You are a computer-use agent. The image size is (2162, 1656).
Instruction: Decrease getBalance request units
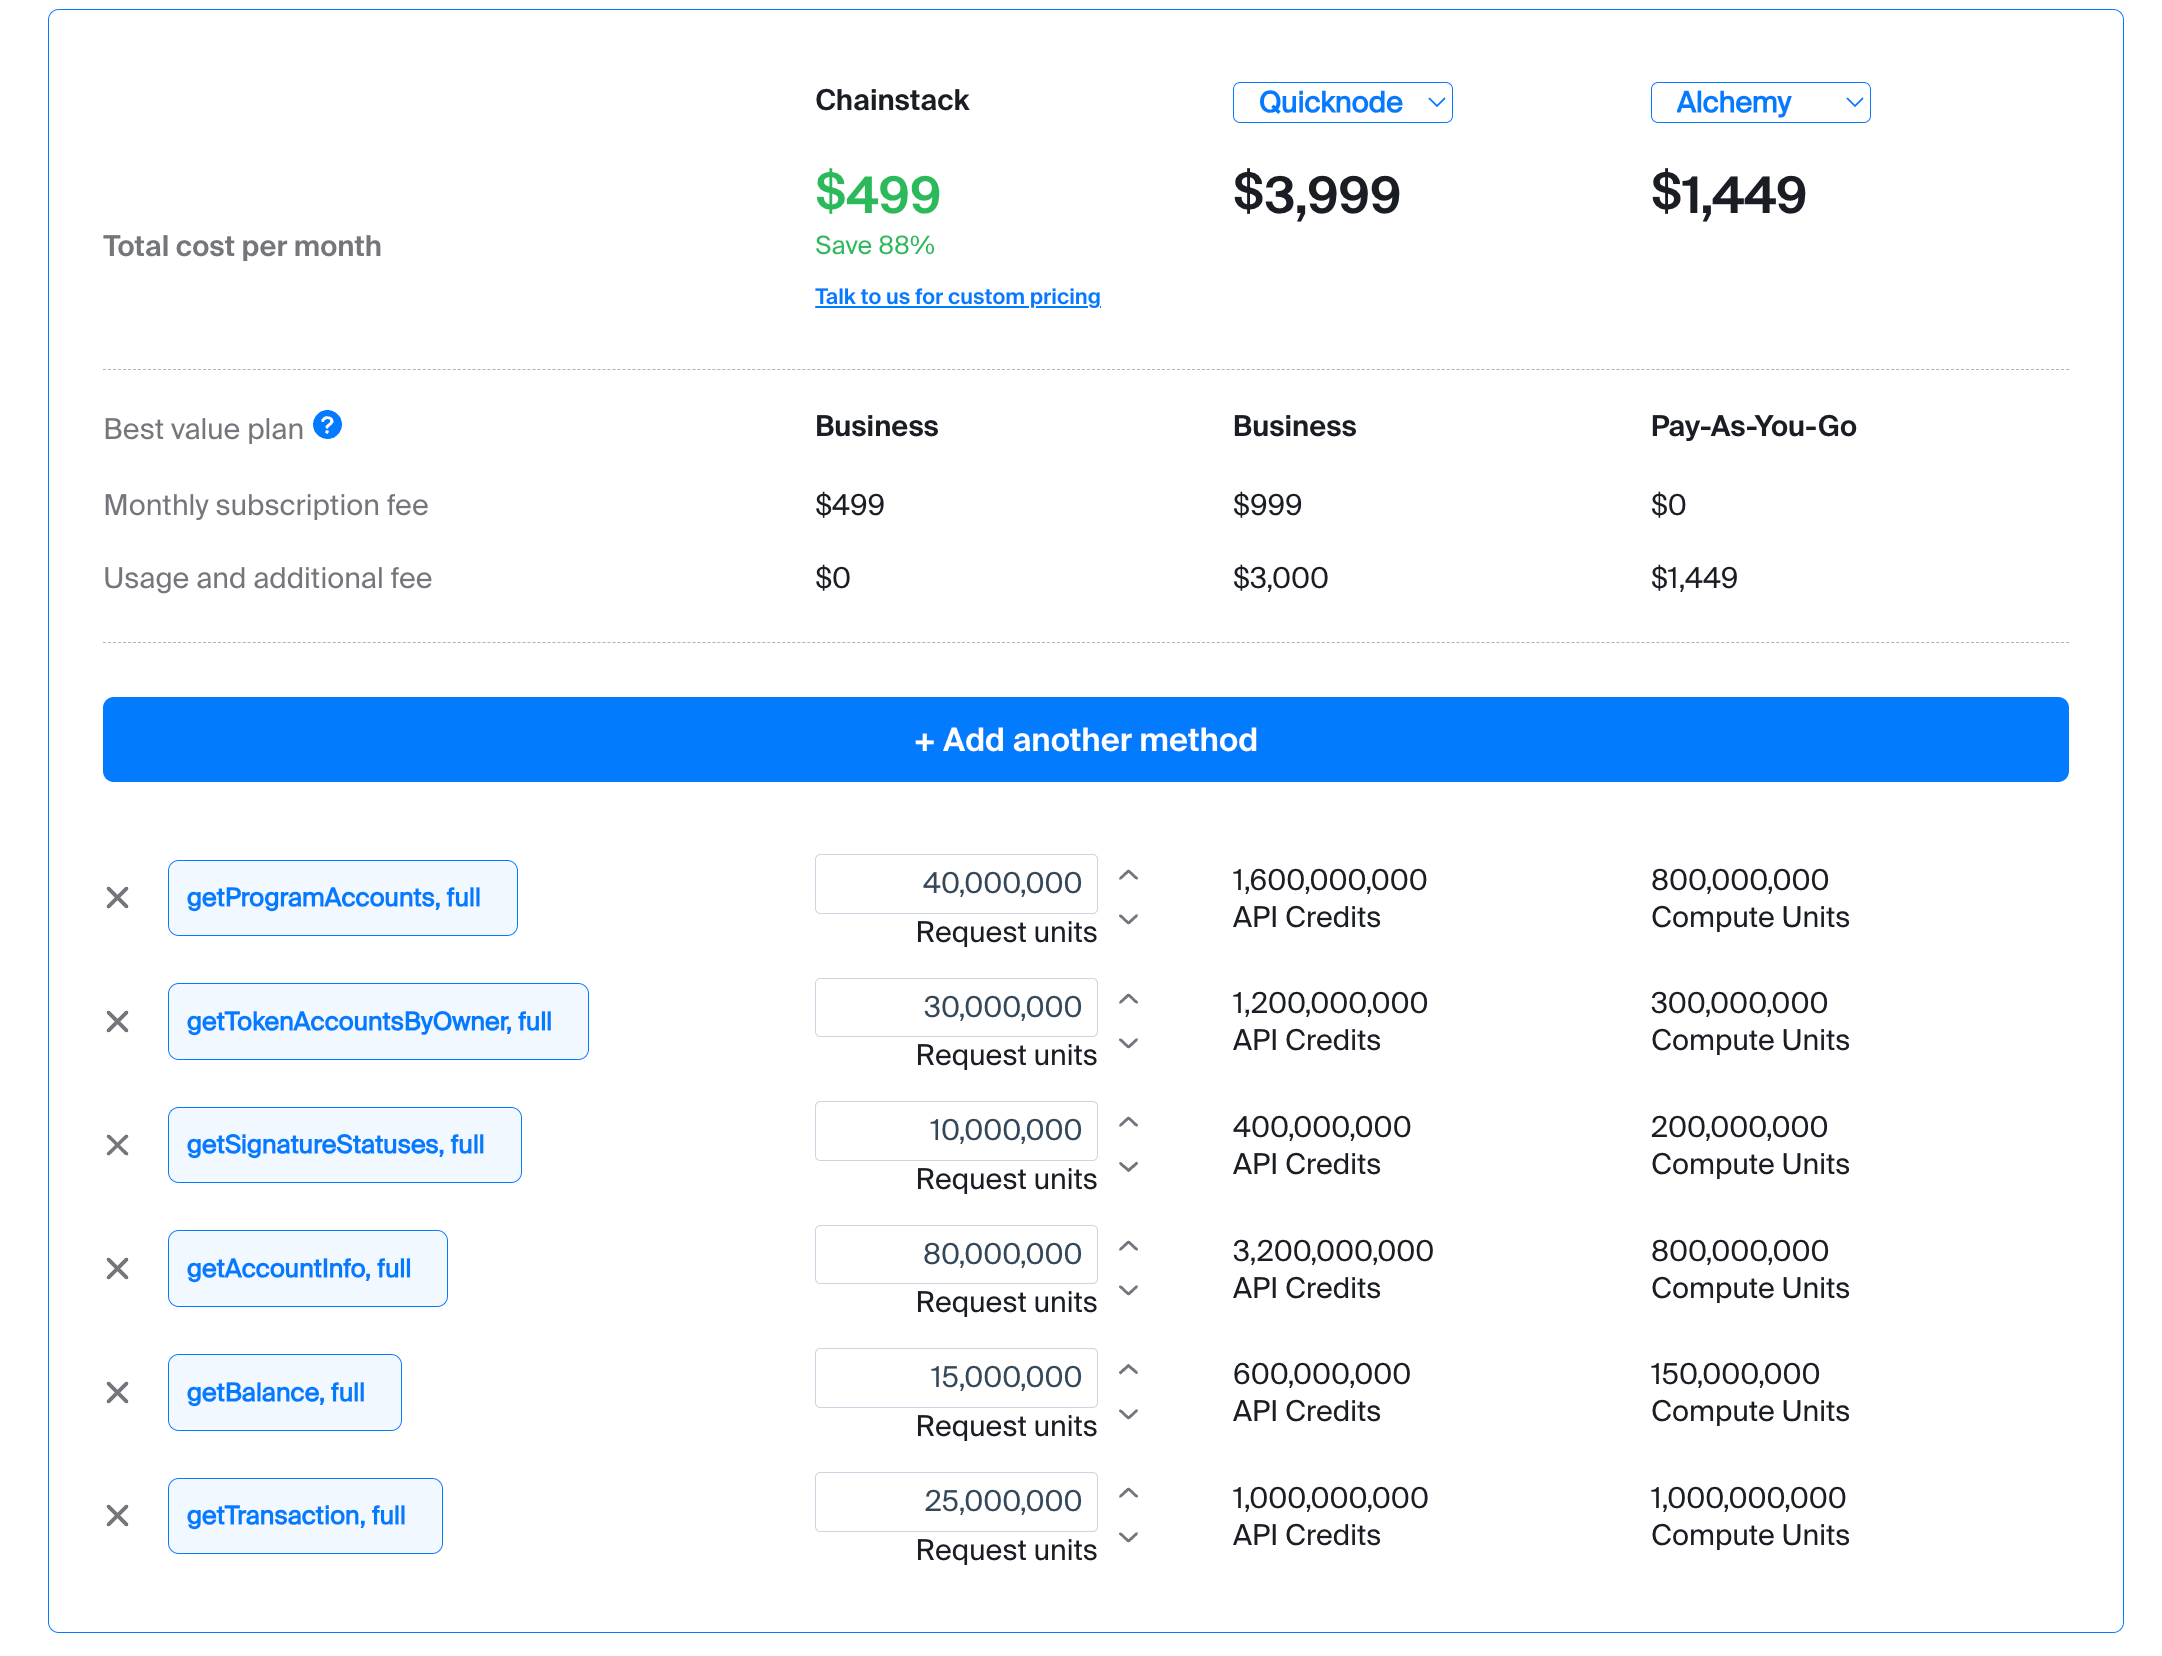(1129, 1414)
